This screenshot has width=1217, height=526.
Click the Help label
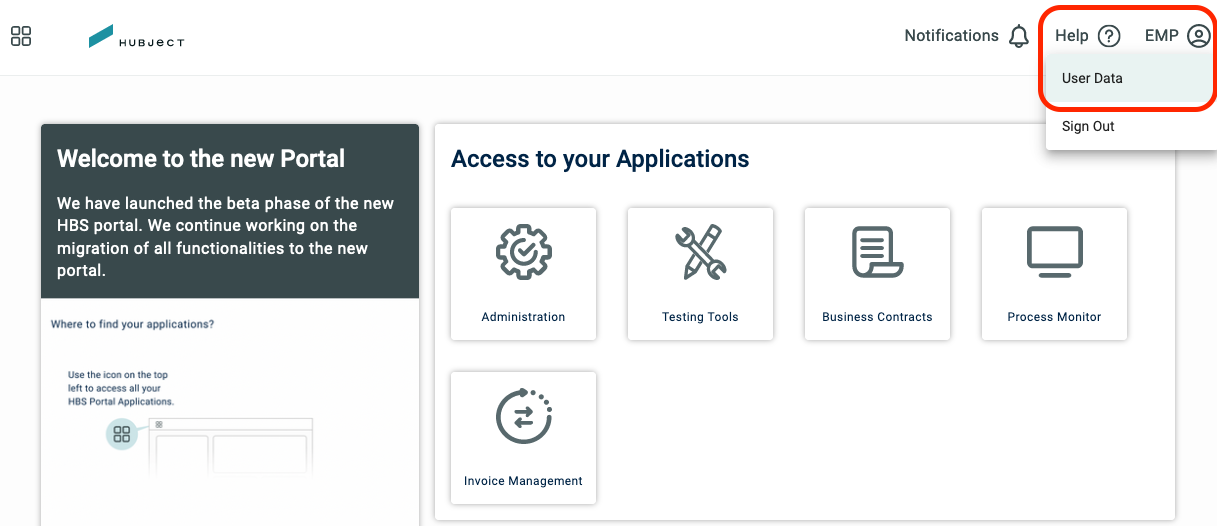[x=1071, y=36]
